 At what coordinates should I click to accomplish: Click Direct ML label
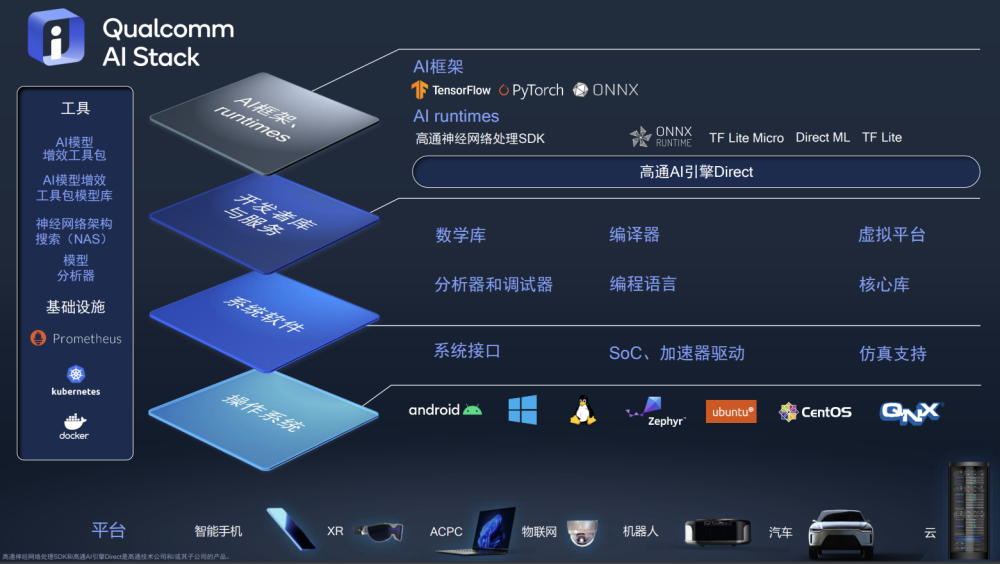822,138
